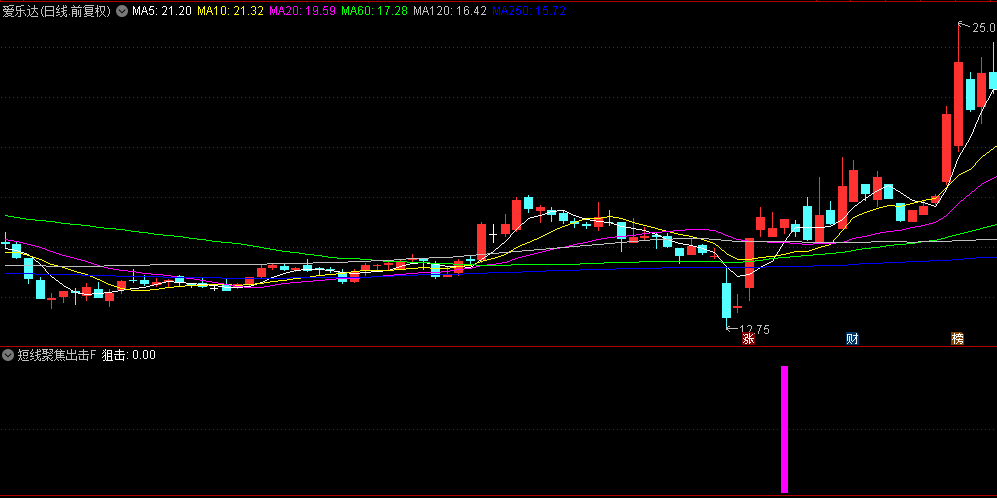Image resolution: width=997 pixels, height=498 pixels.
Task: Click the red 涨 event marker
Action: (x=748, y=338)
